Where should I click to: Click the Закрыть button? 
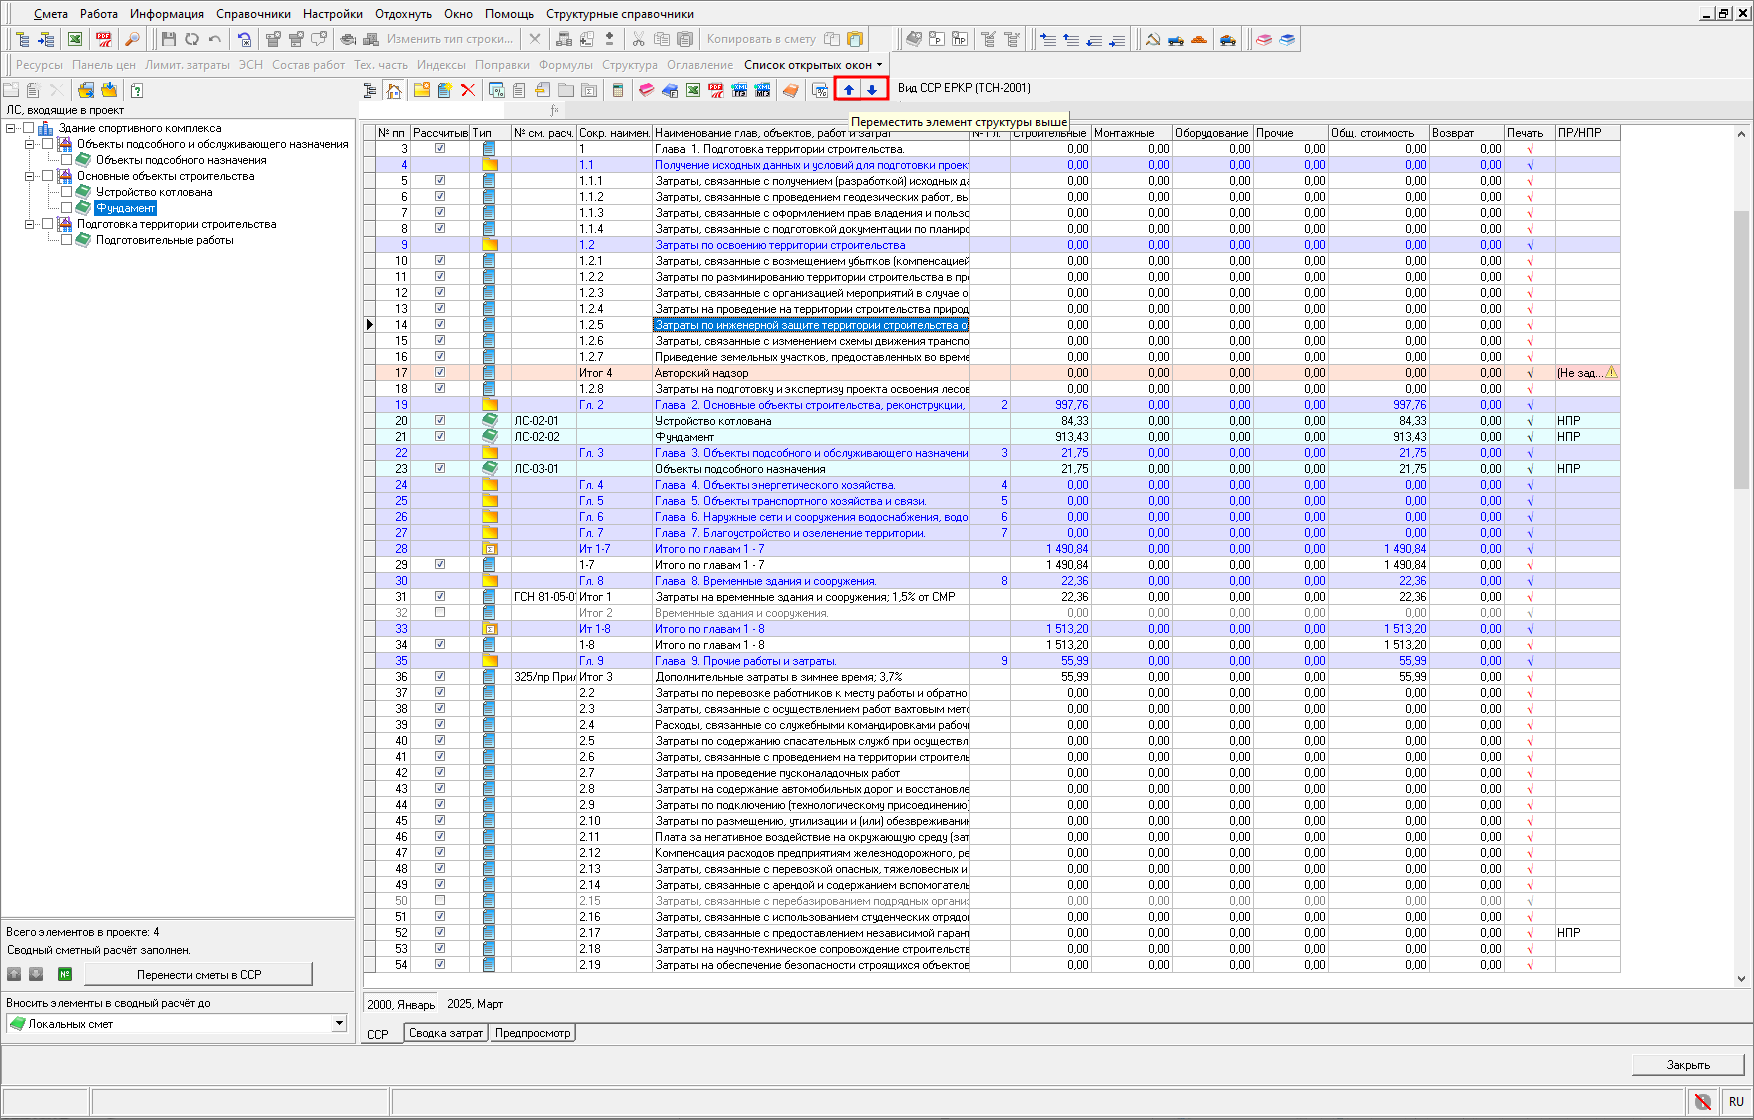(x=1687, y=1065)
